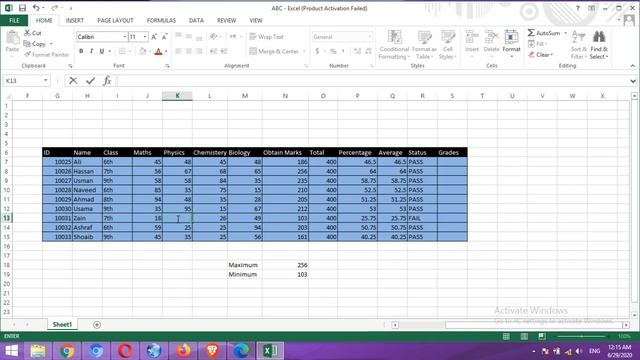
Task: Open the number format dropdown showing General
Action: click(x=369, y=37)
